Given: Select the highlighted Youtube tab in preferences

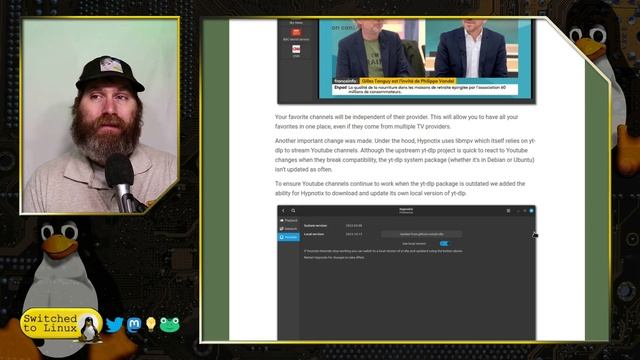Looking at the screenshot, I should coord(289,237).
